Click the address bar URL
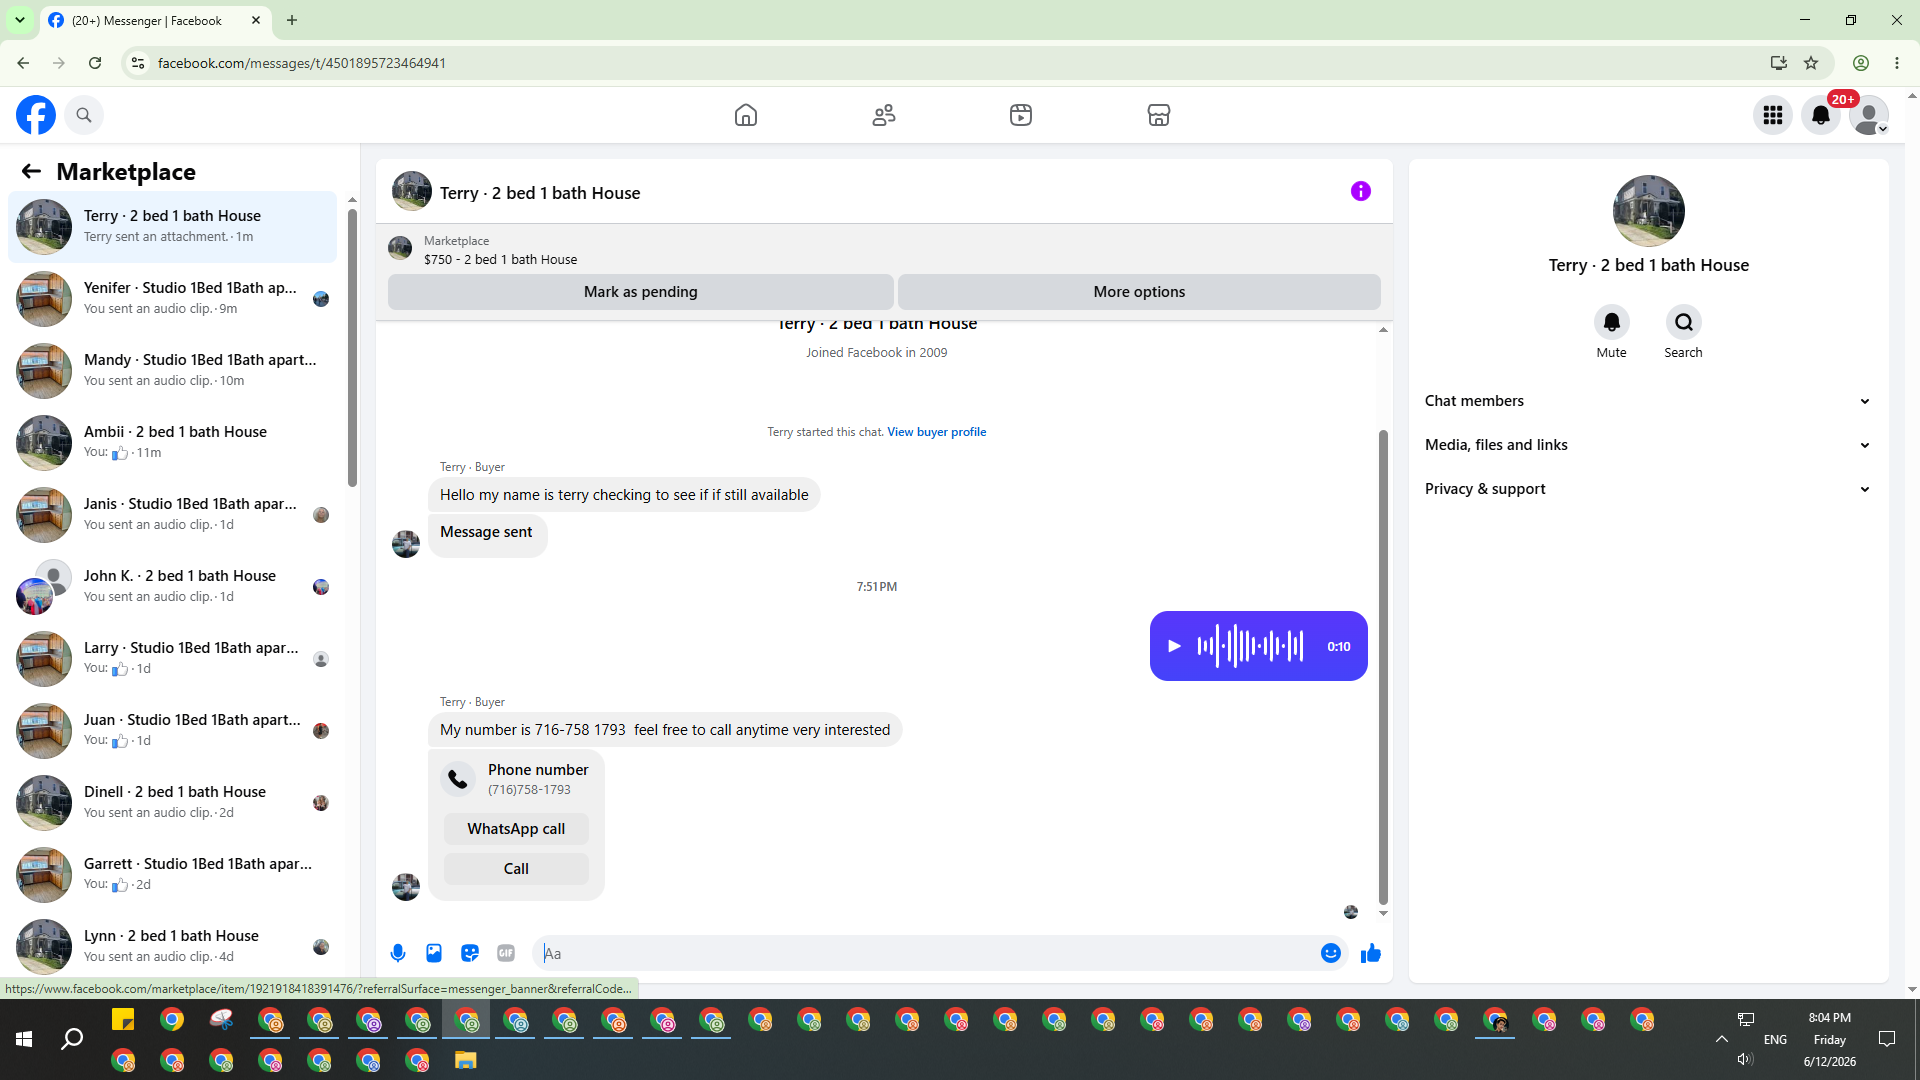Screen dimensions: 1920x1080 (302, 63)
